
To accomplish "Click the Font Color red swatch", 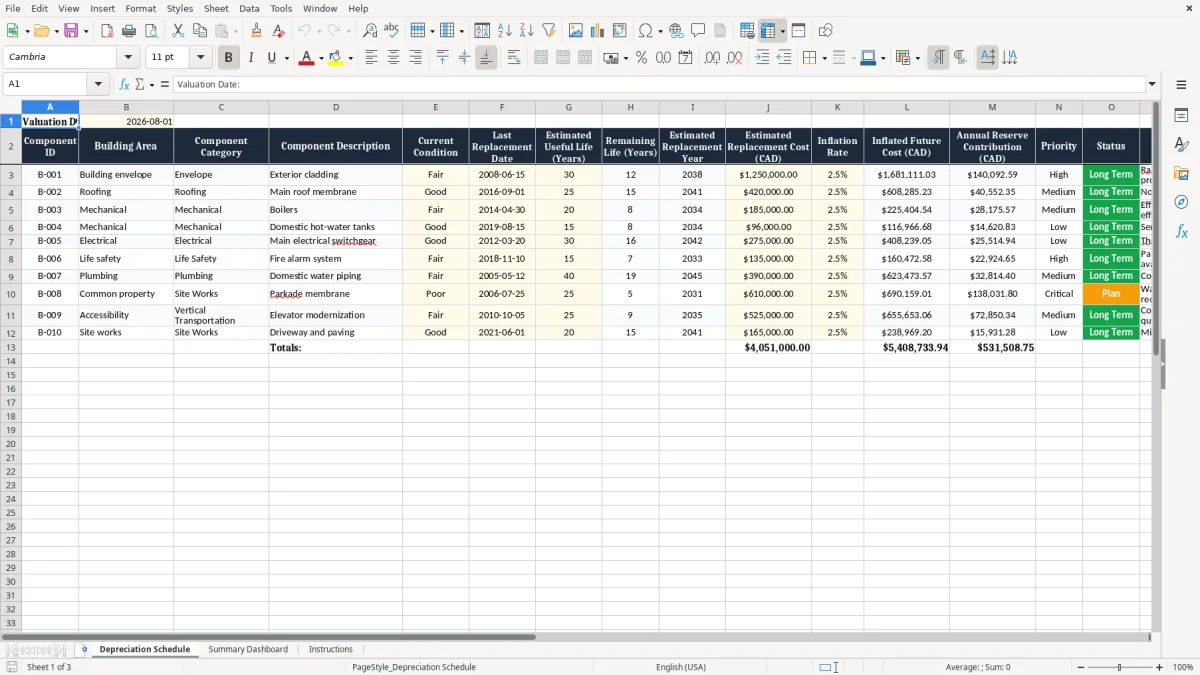I will point(307,58).
